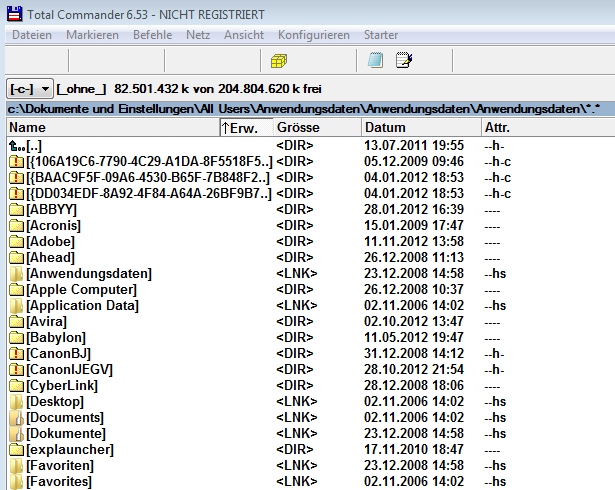Screen dimensions: 615x490
Task: Click the Application Data link folder icon
Action: tap(16, 306)
